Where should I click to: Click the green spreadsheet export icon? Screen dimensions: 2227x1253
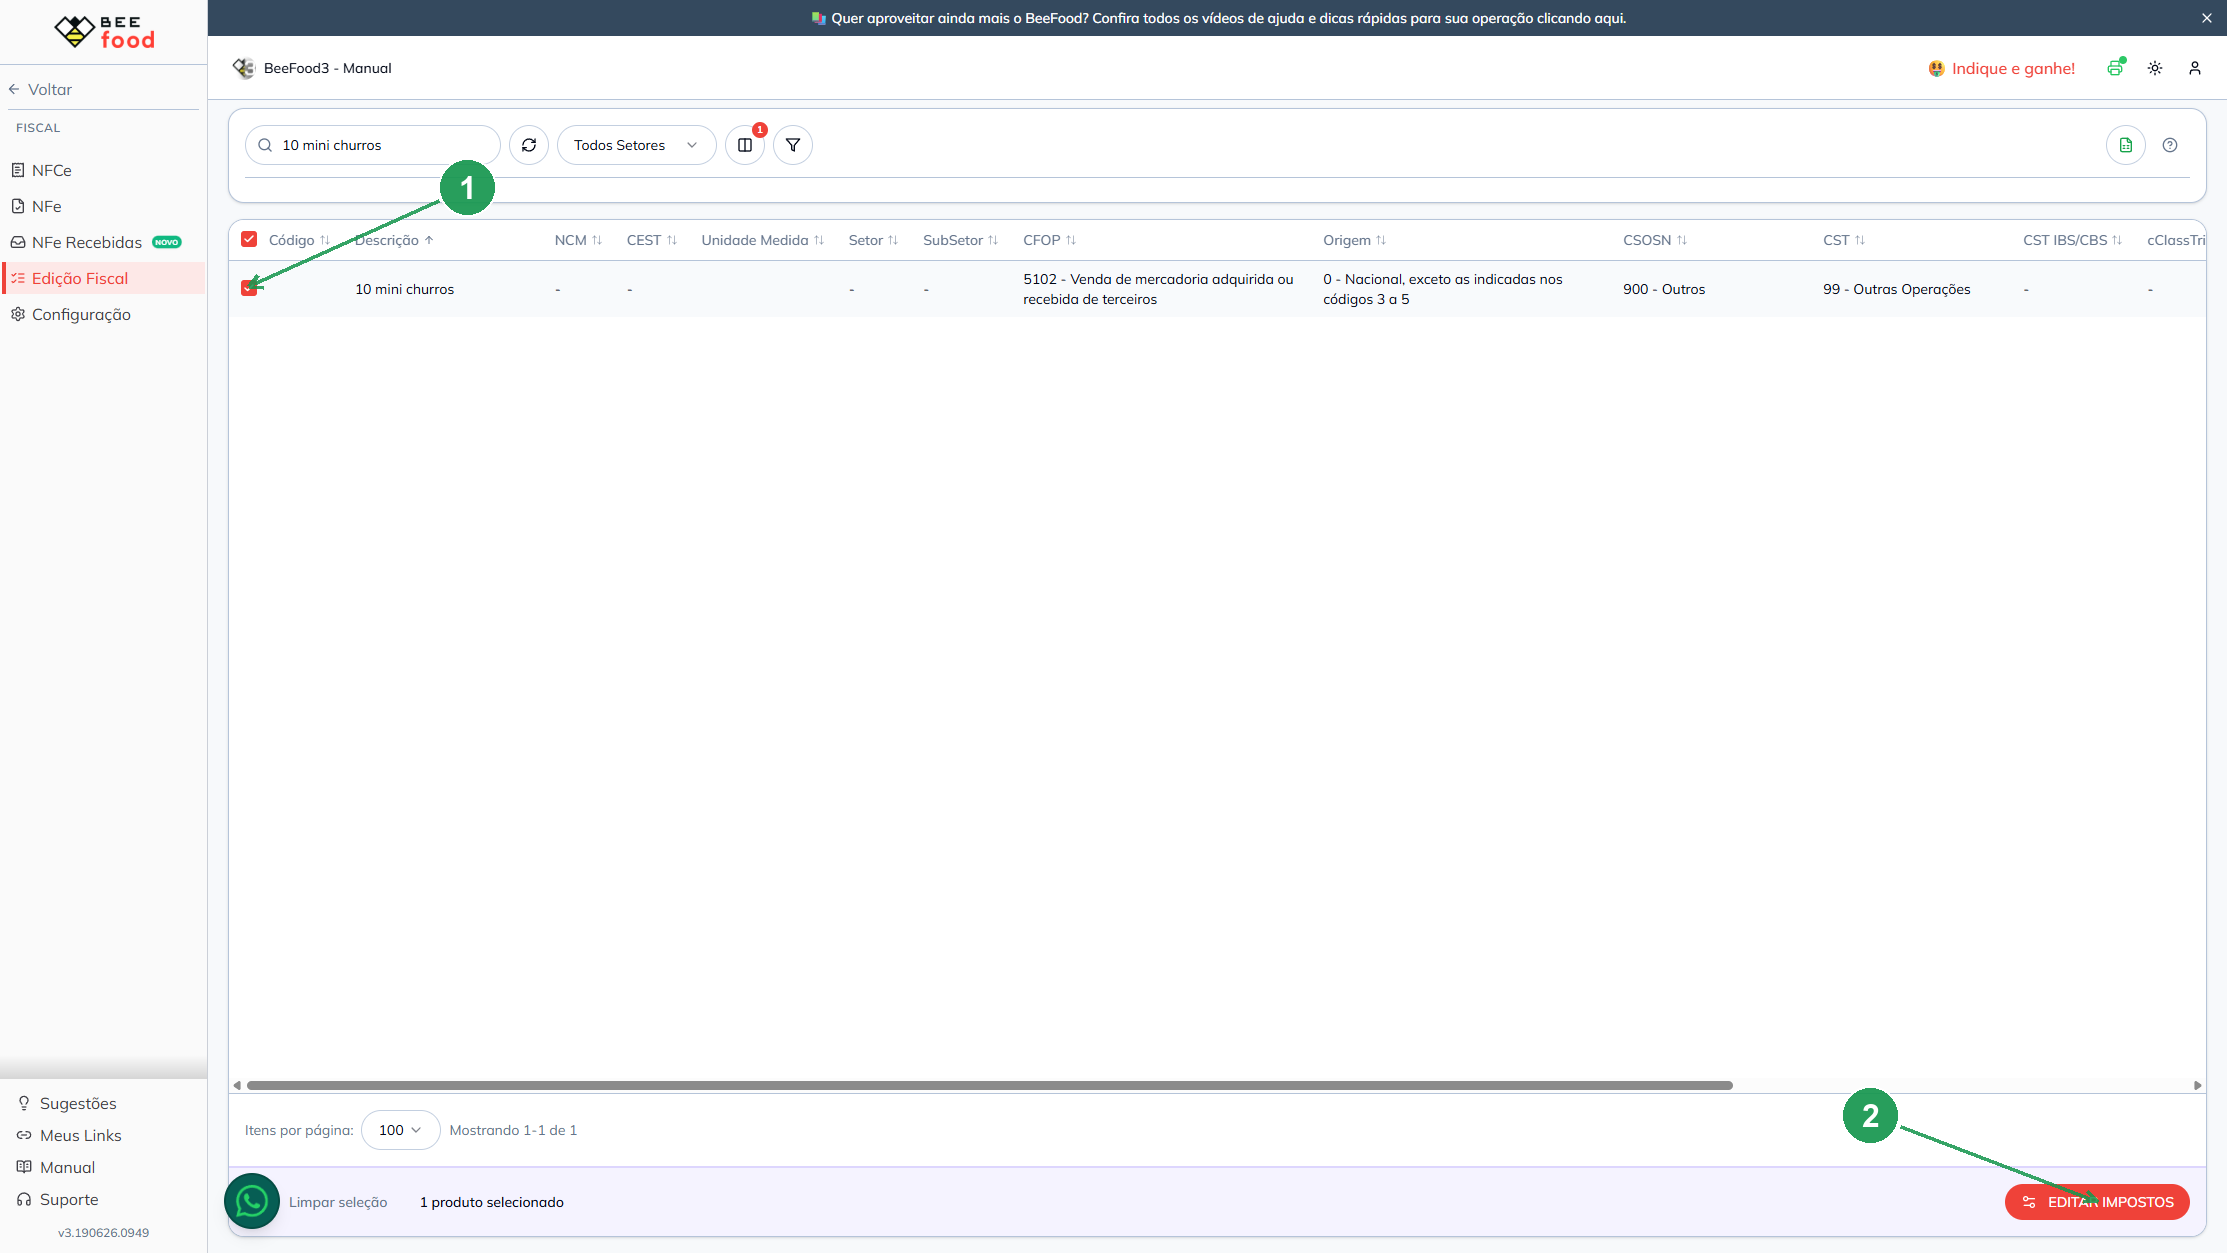(2126, 145)
